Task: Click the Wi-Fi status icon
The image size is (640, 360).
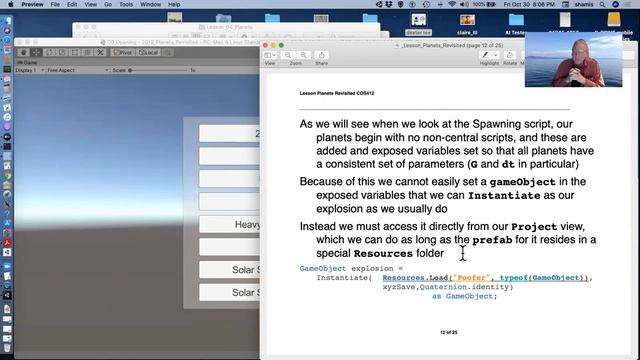Action: pos(452,4)
